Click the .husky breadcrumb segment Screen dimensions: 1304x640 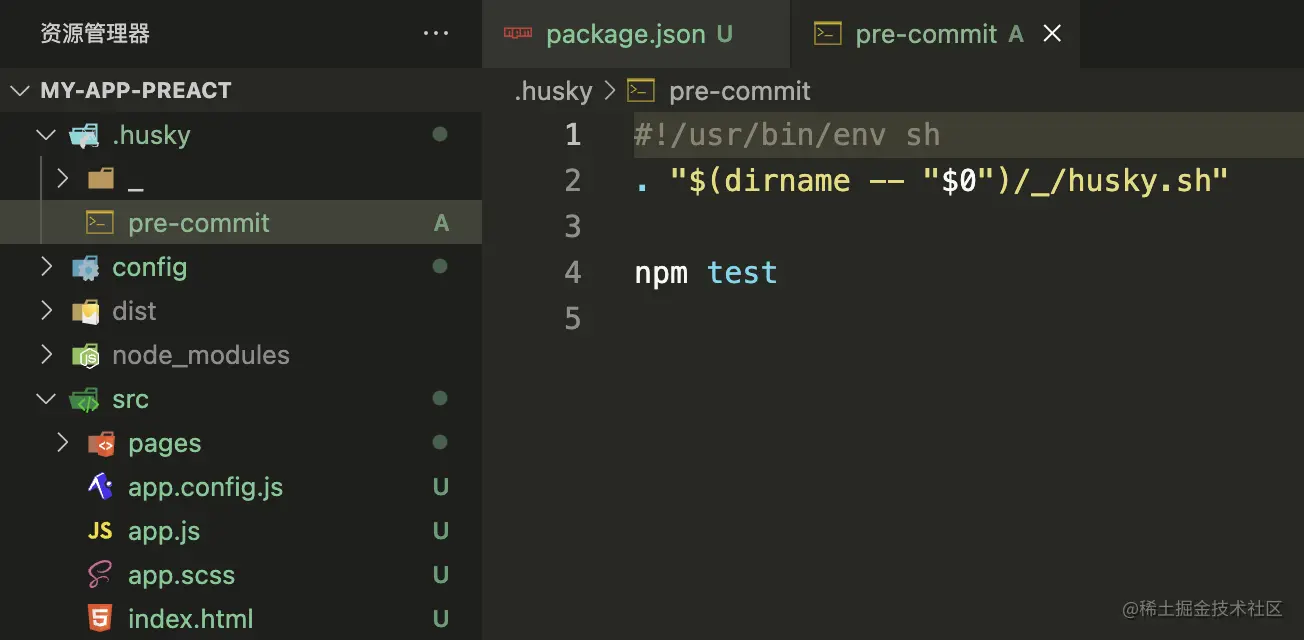click(553, 91)
